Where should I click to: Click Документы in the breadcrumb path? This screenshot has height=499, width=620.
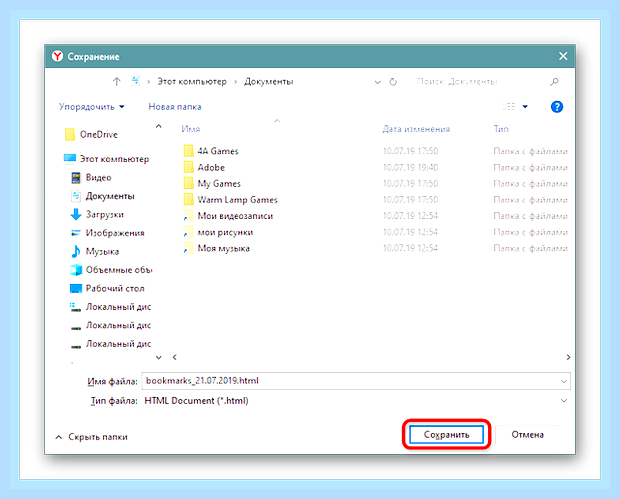point(268,81)
